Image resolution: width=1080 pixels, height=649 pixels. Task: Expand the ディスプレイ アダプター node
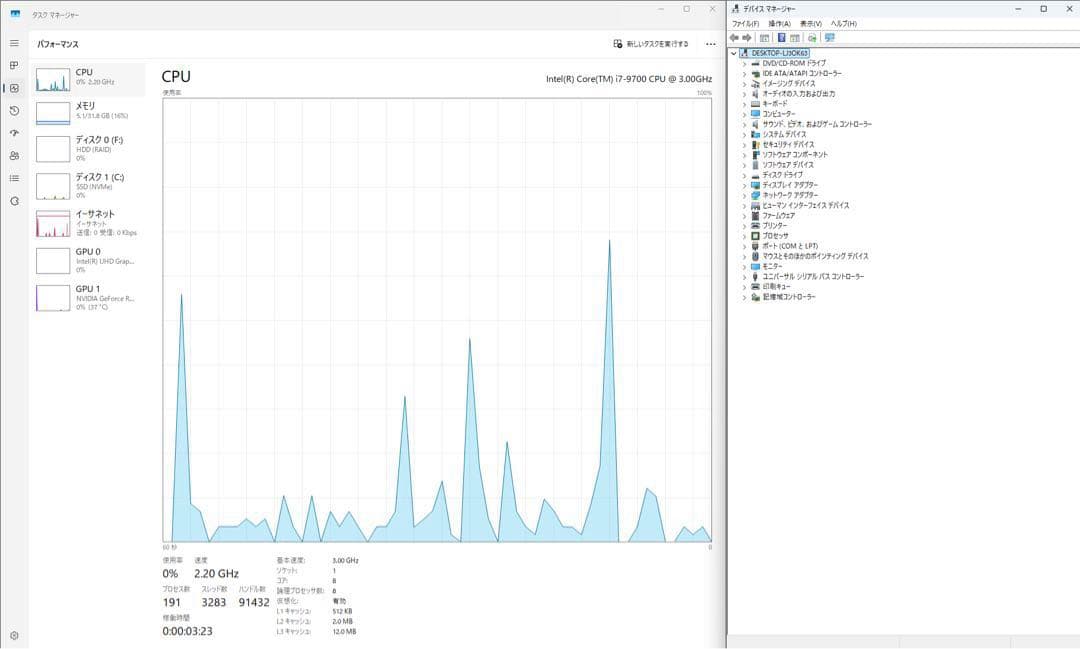tap(744, 185)
